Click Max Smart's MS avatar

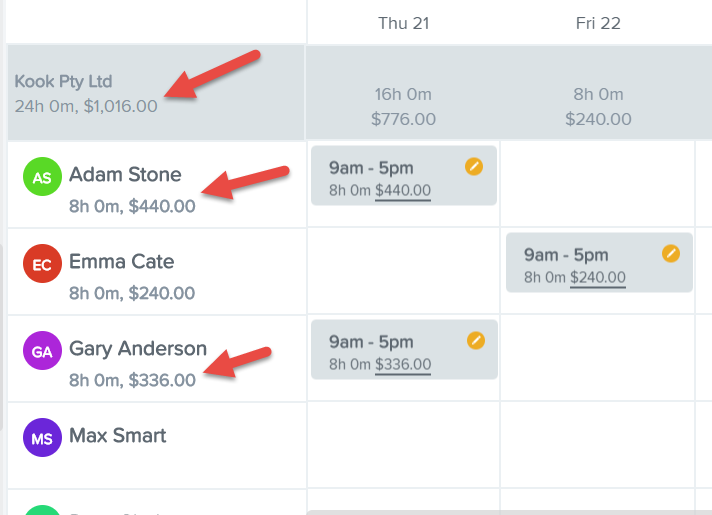pos(42,438)
